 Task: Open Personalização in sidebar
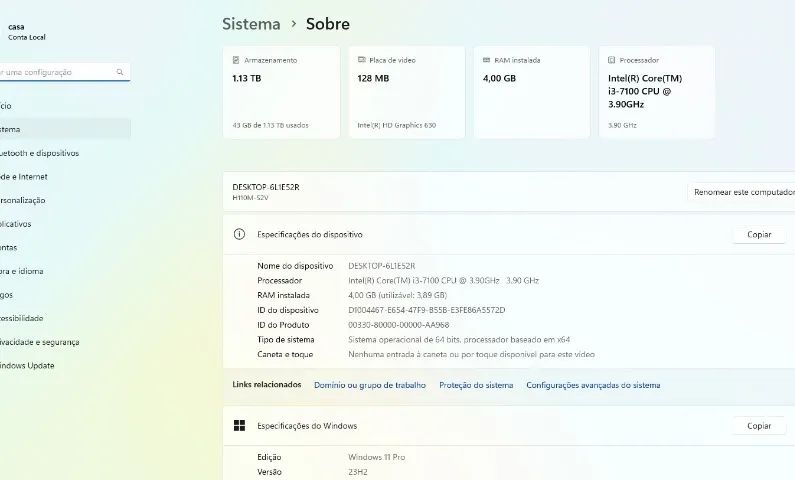tap(65, 200)
